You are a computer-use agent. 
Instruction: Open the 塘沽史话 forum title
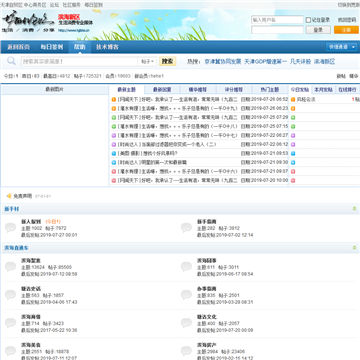click(x=31, y=289)
